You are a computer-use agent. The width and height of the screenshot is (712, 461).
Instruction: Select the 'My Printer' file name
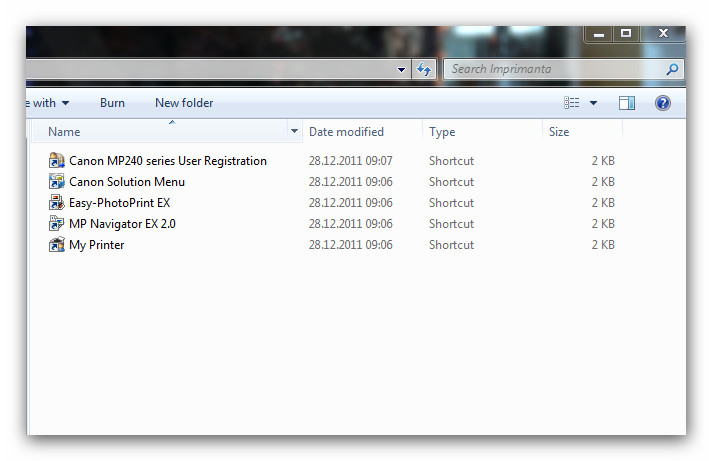pos(96,245)
